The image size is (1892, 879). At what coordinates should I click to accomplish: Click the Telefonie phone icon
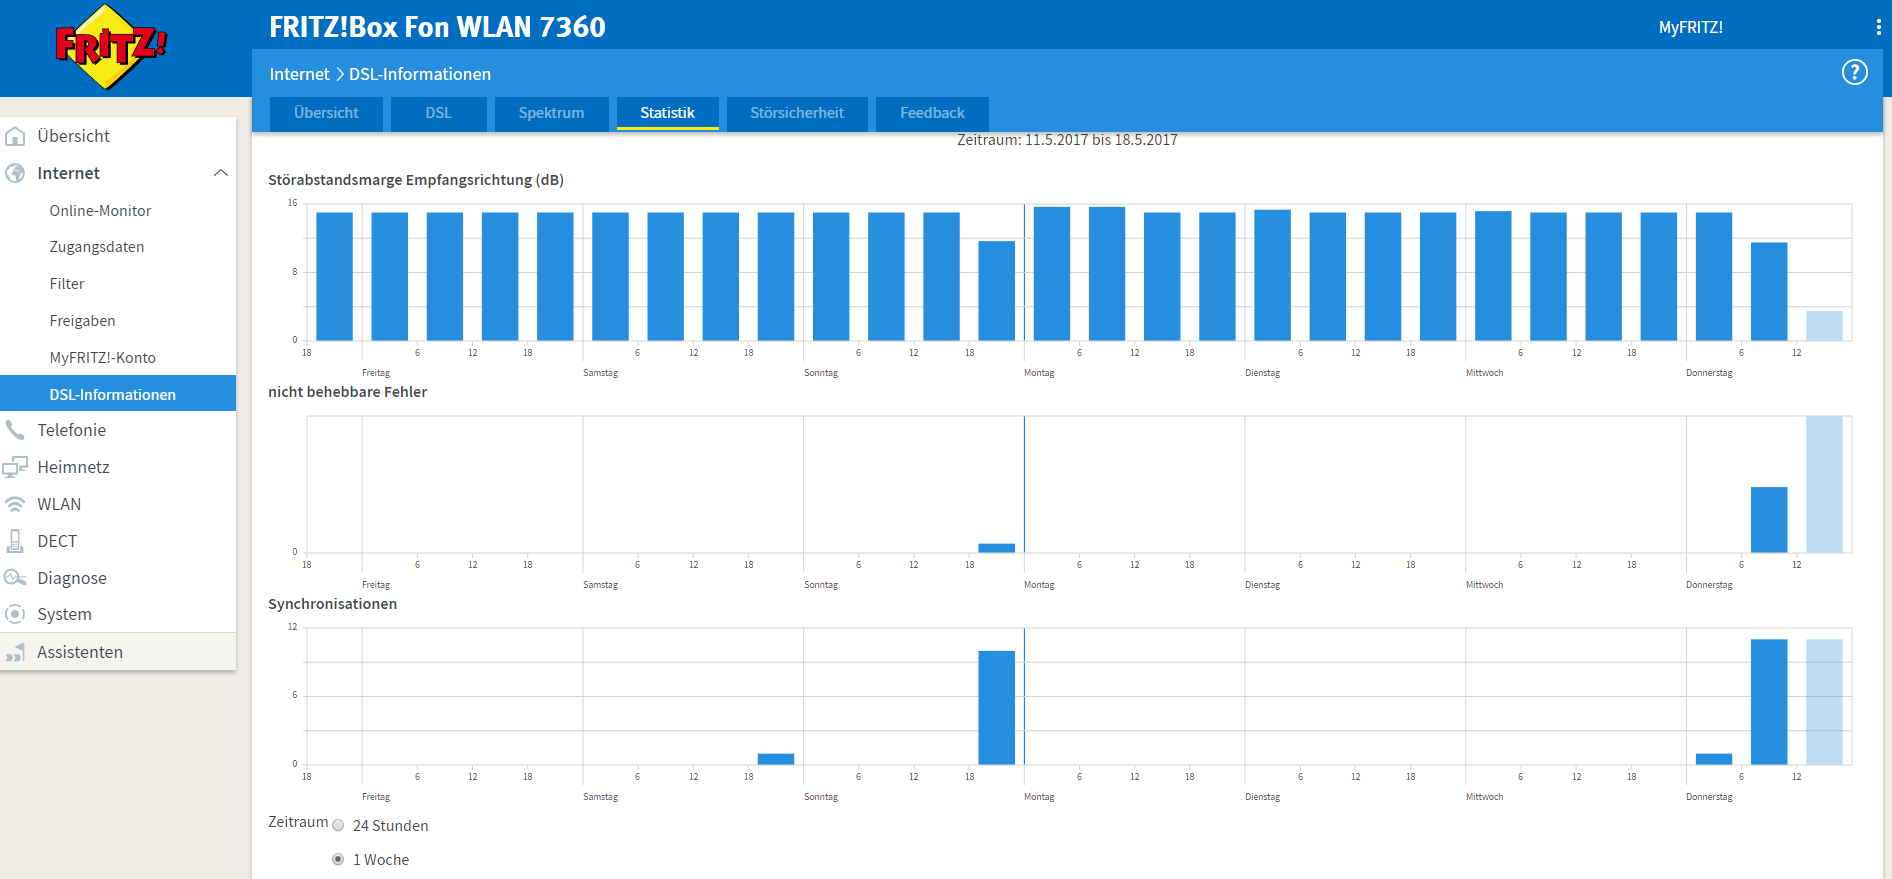[16, 430]
